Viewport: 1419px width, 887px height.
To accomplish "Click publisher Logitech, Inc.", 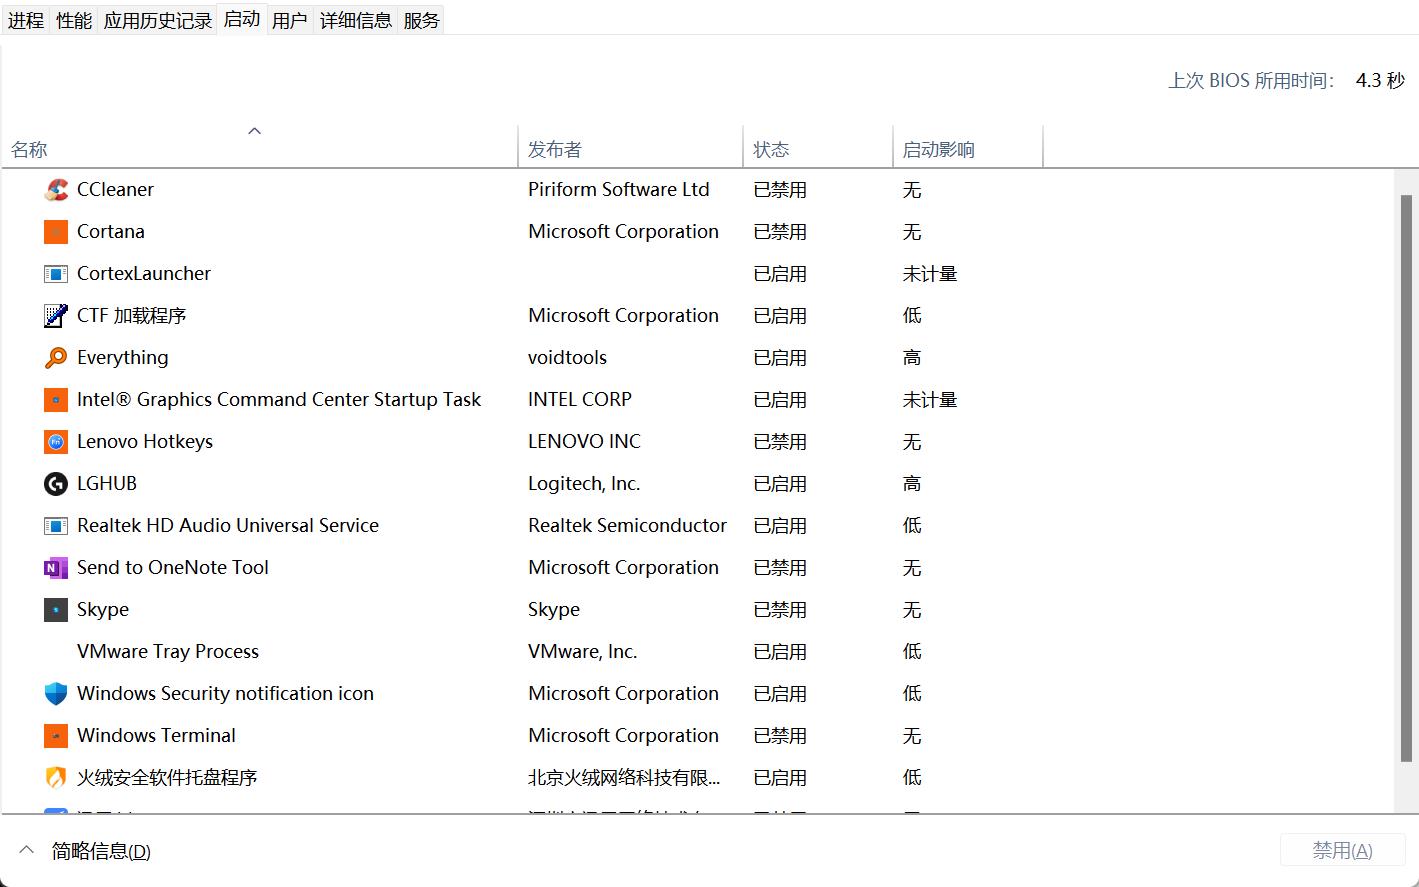I will click(584, 483).
